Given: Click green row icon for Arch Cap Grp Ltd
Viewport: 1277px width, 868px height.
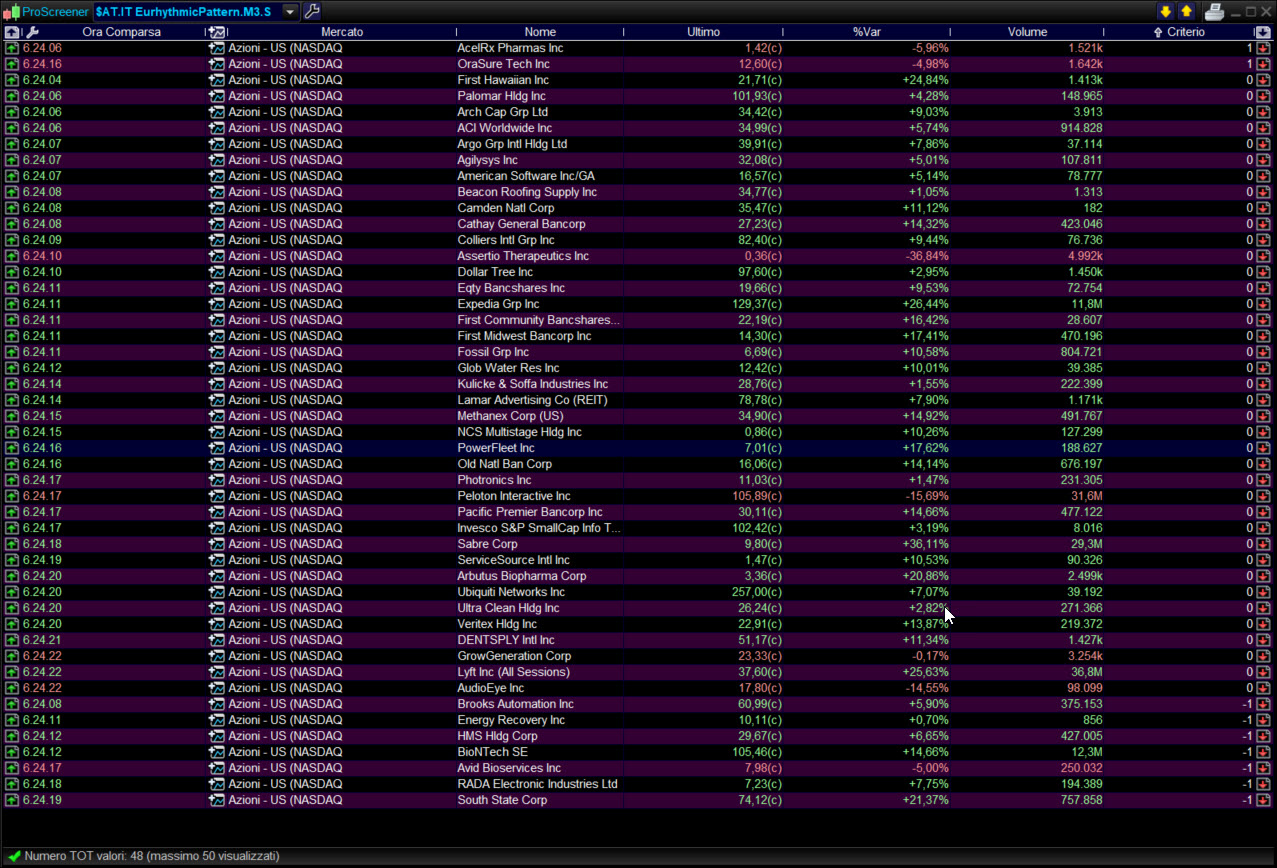Looking at the screenshot, I should [12, 112].
